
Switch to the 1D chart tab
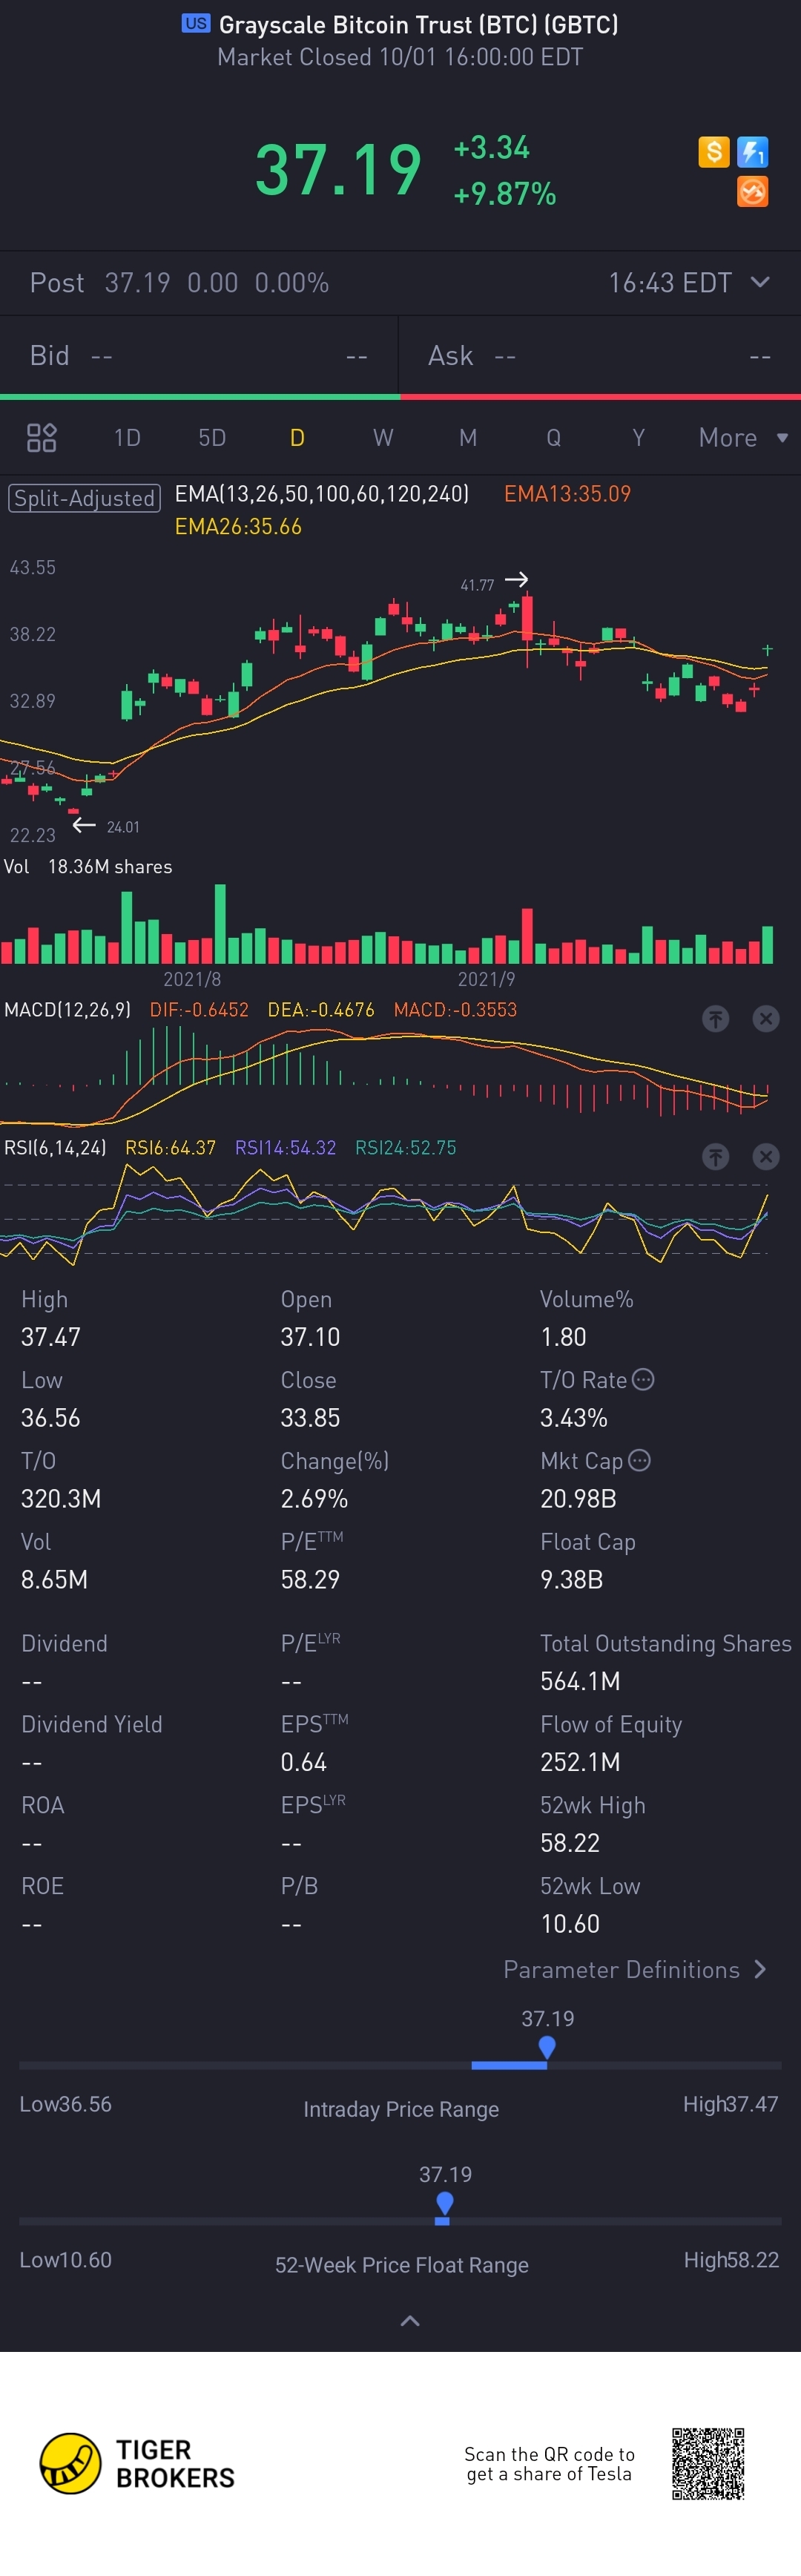pyautogui.click(x=127, y=437)
